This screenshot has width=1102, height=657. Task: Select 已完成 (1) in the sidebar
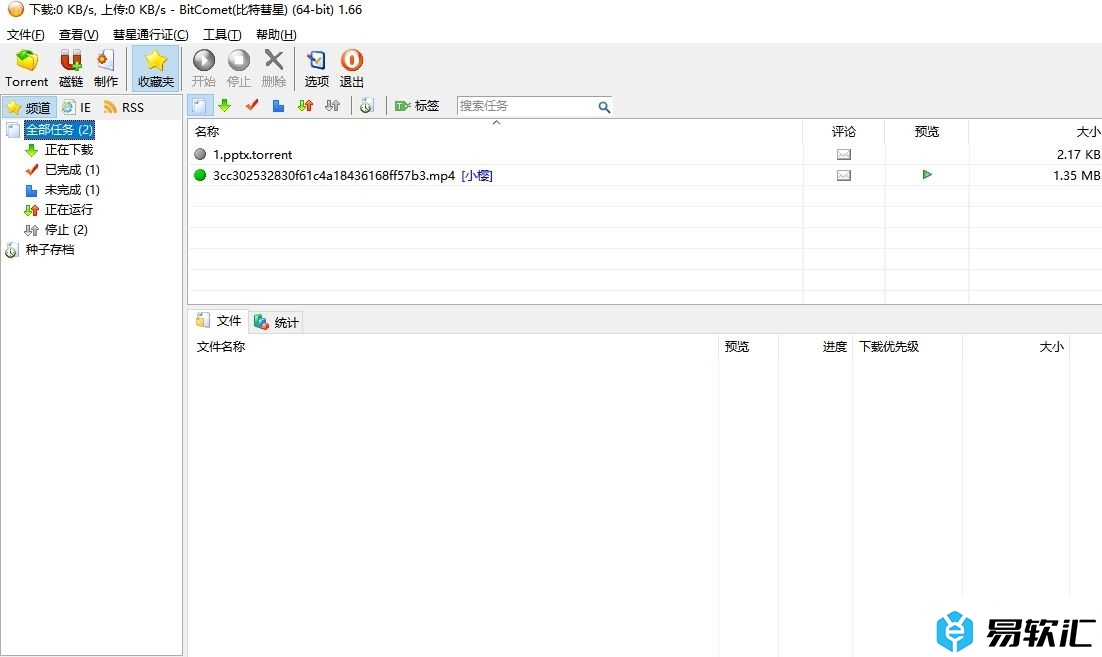click(x=72, y=169)
